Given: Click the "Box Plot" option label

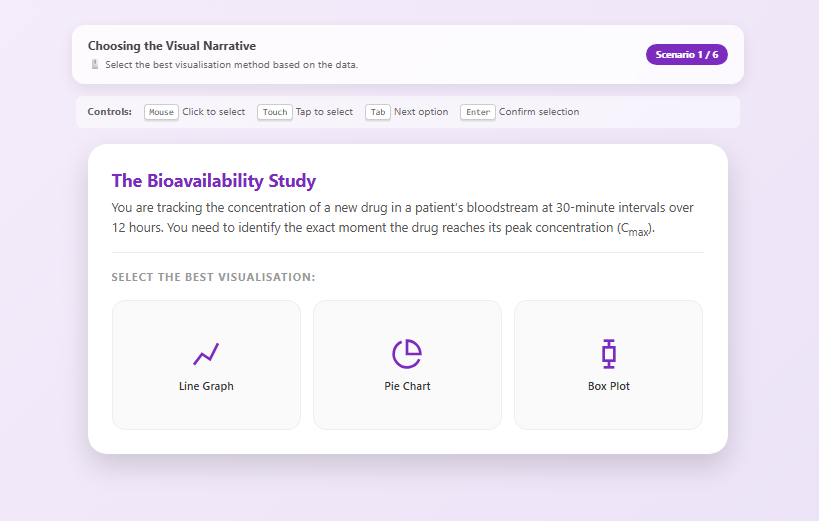Looking at the screenshot, I should (608, 386).
